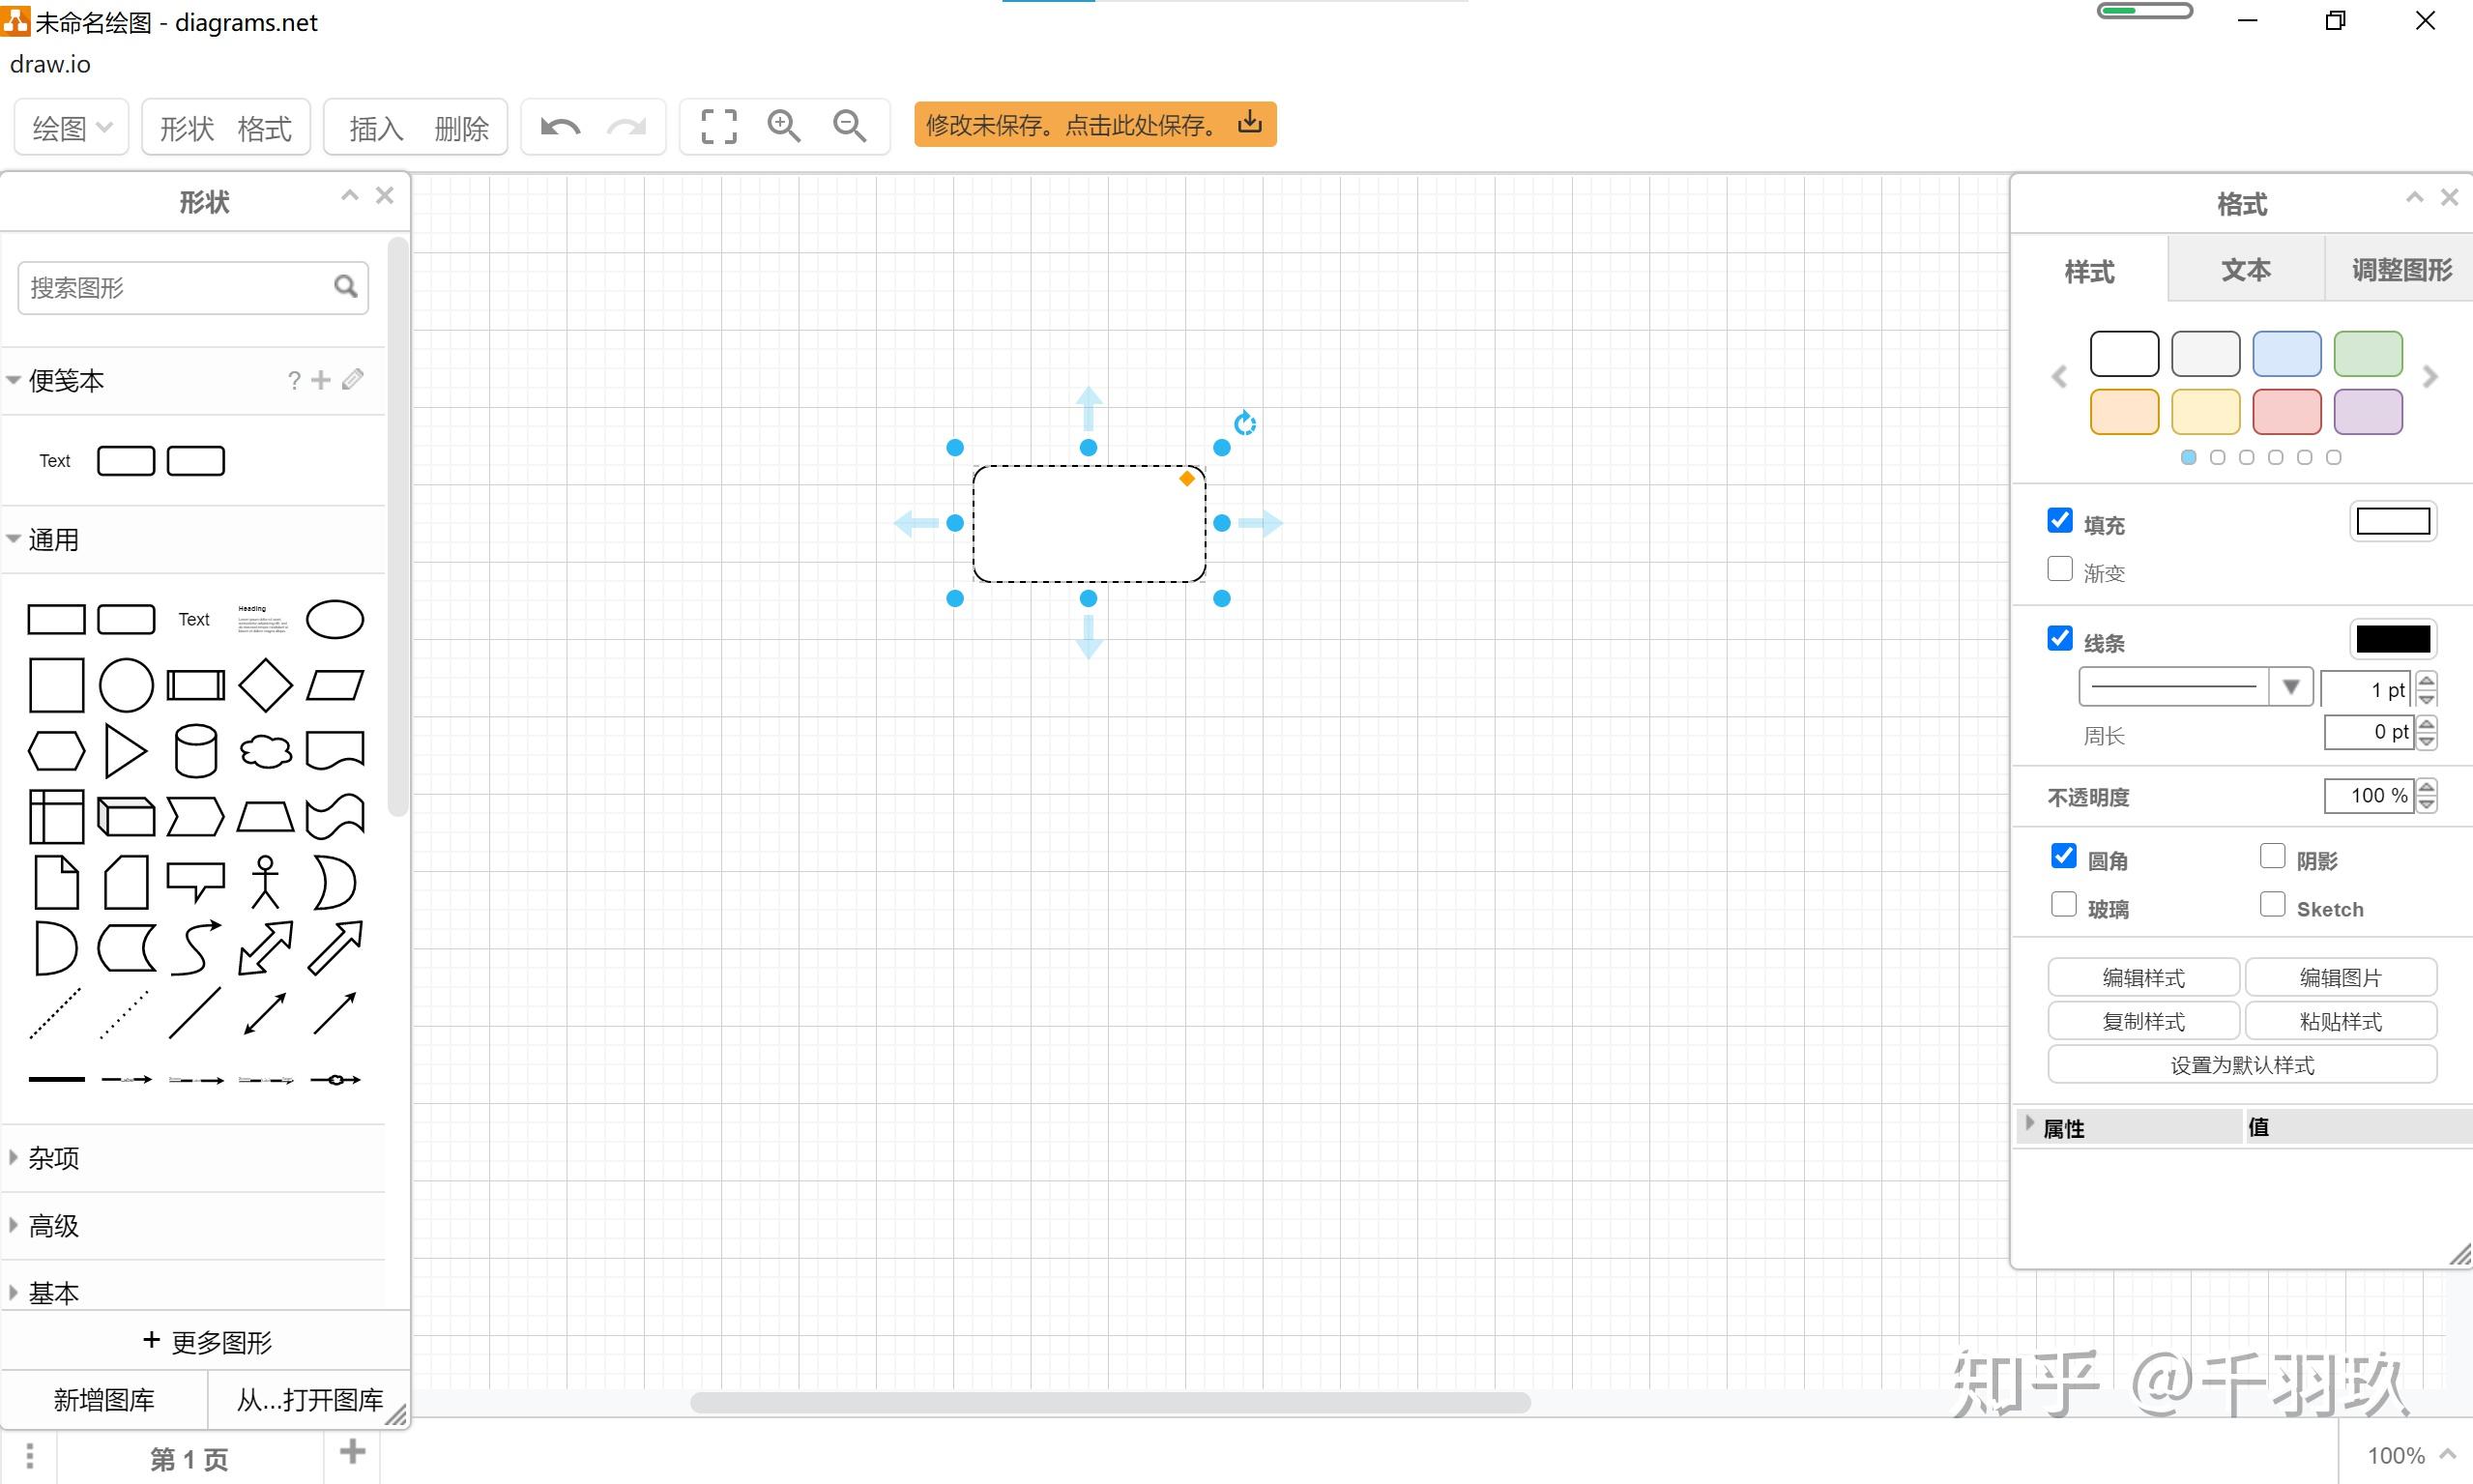
Task: Uncheck the 圆角 rounded checkbox
Action: point(2063,857)
